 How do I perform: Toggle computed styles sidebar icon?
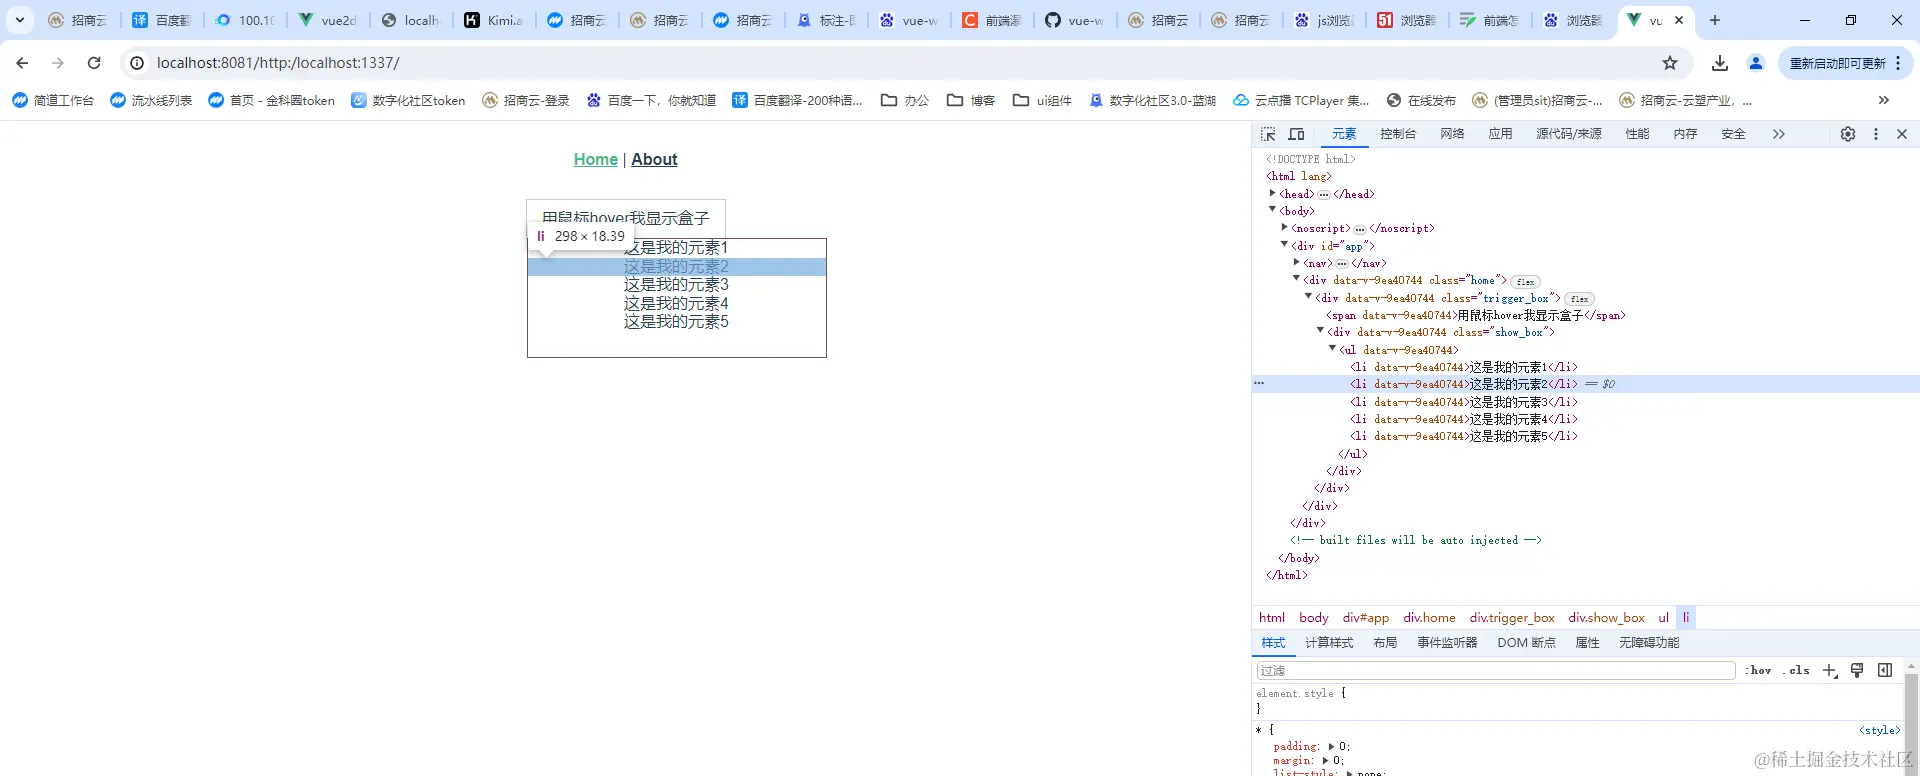tap(1885, 670)
